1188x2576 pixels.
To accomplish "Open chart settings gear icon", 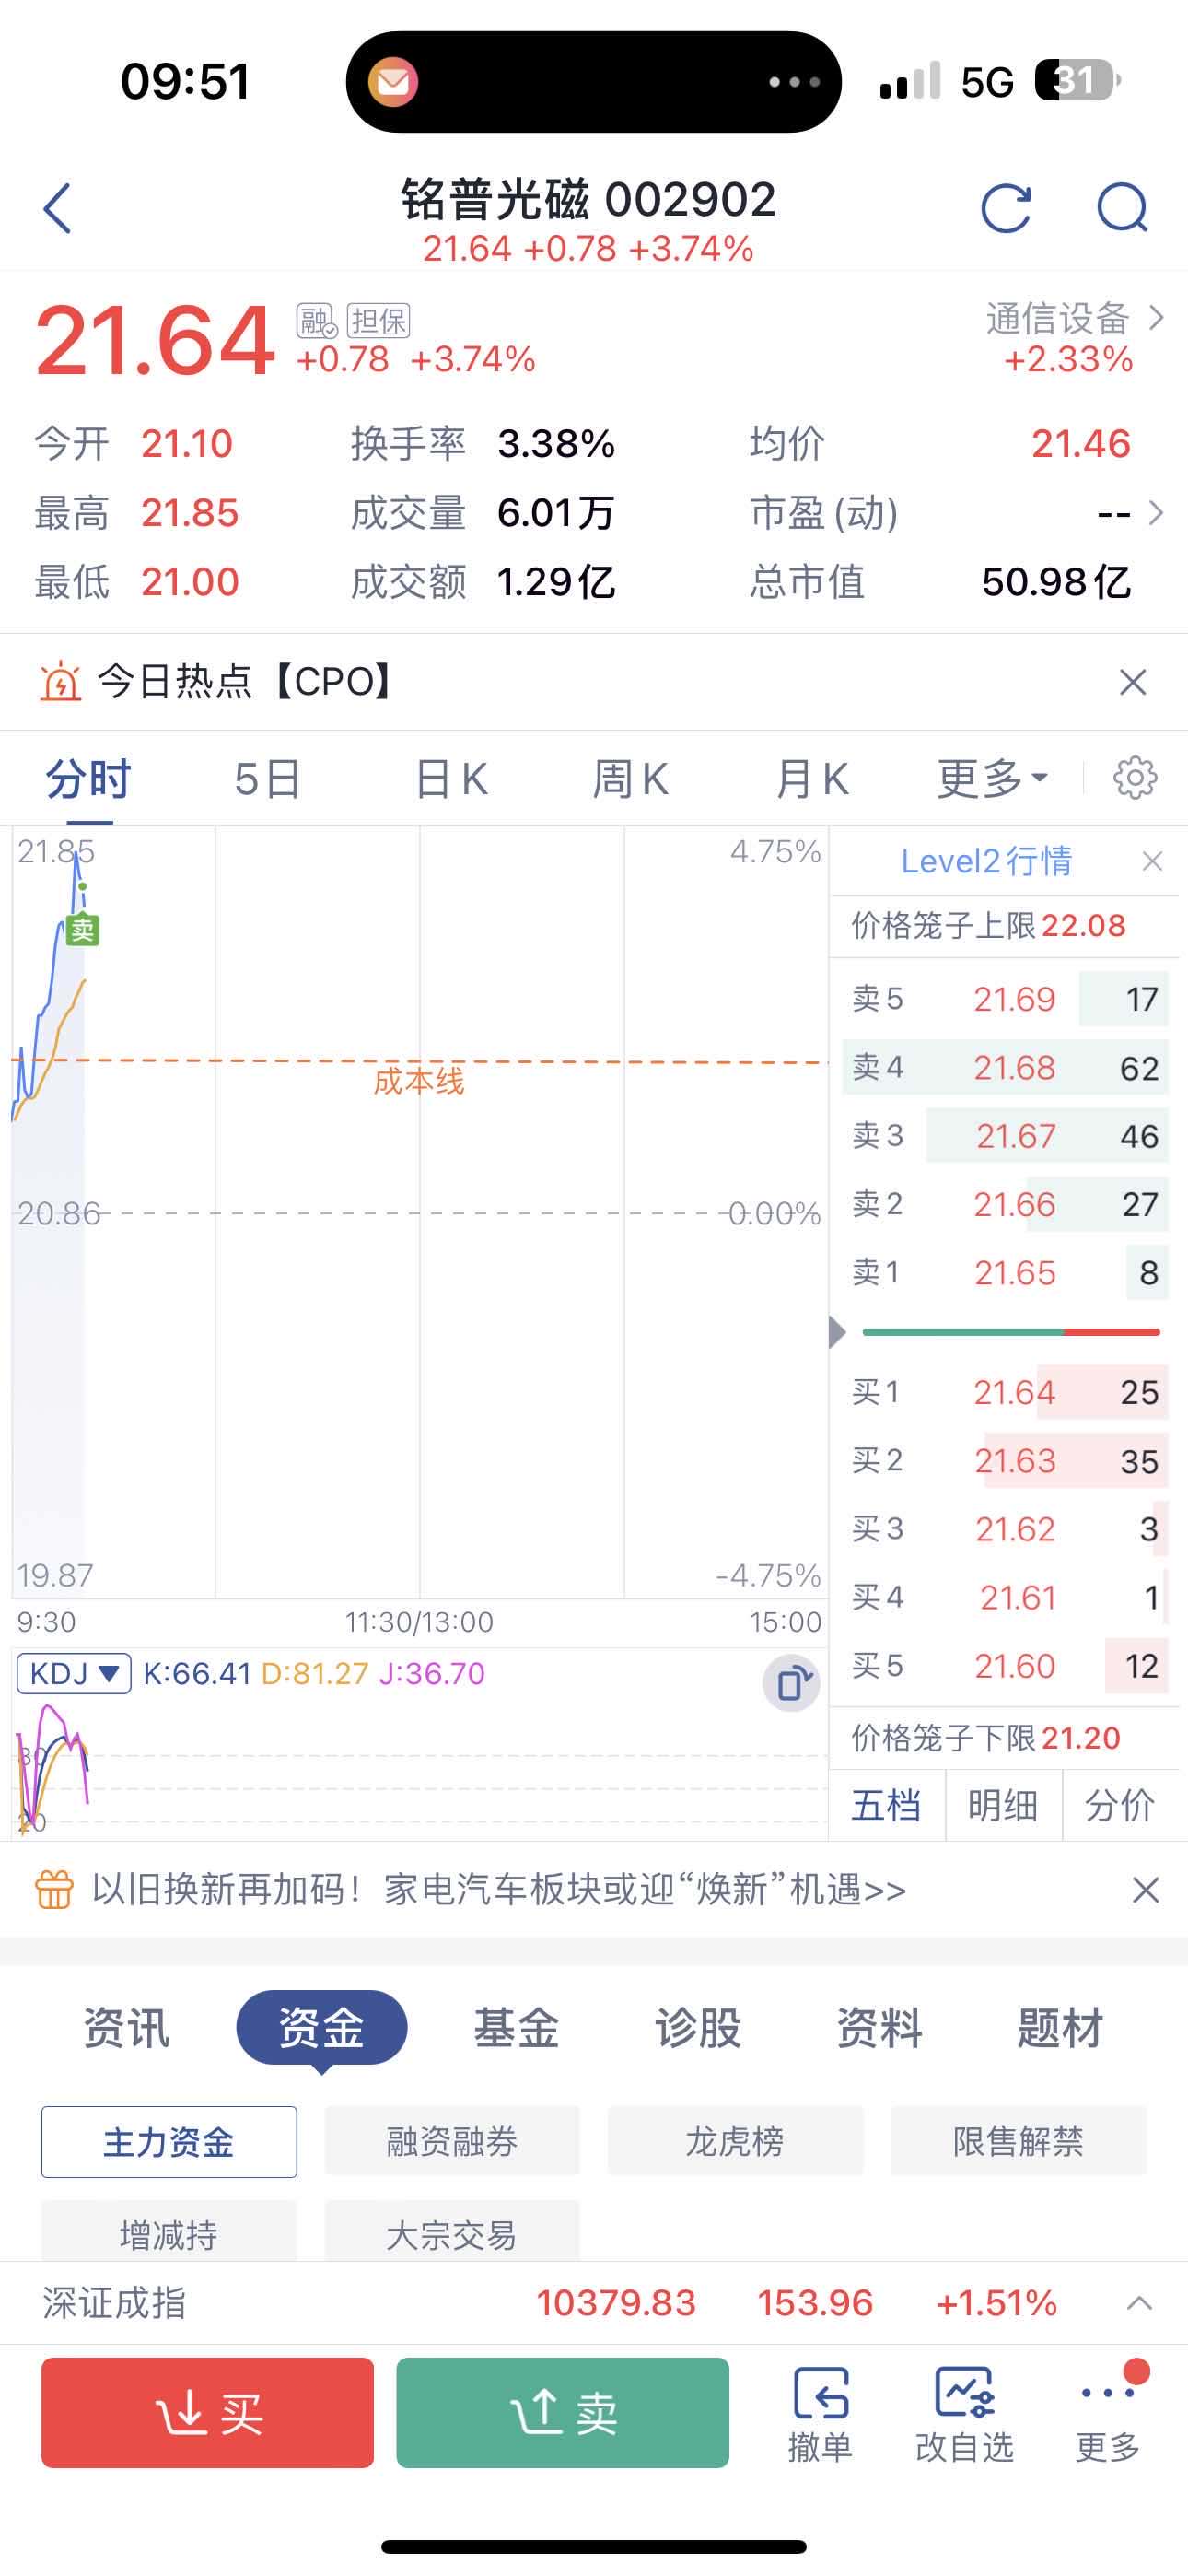I will [x=1135, y=778].
